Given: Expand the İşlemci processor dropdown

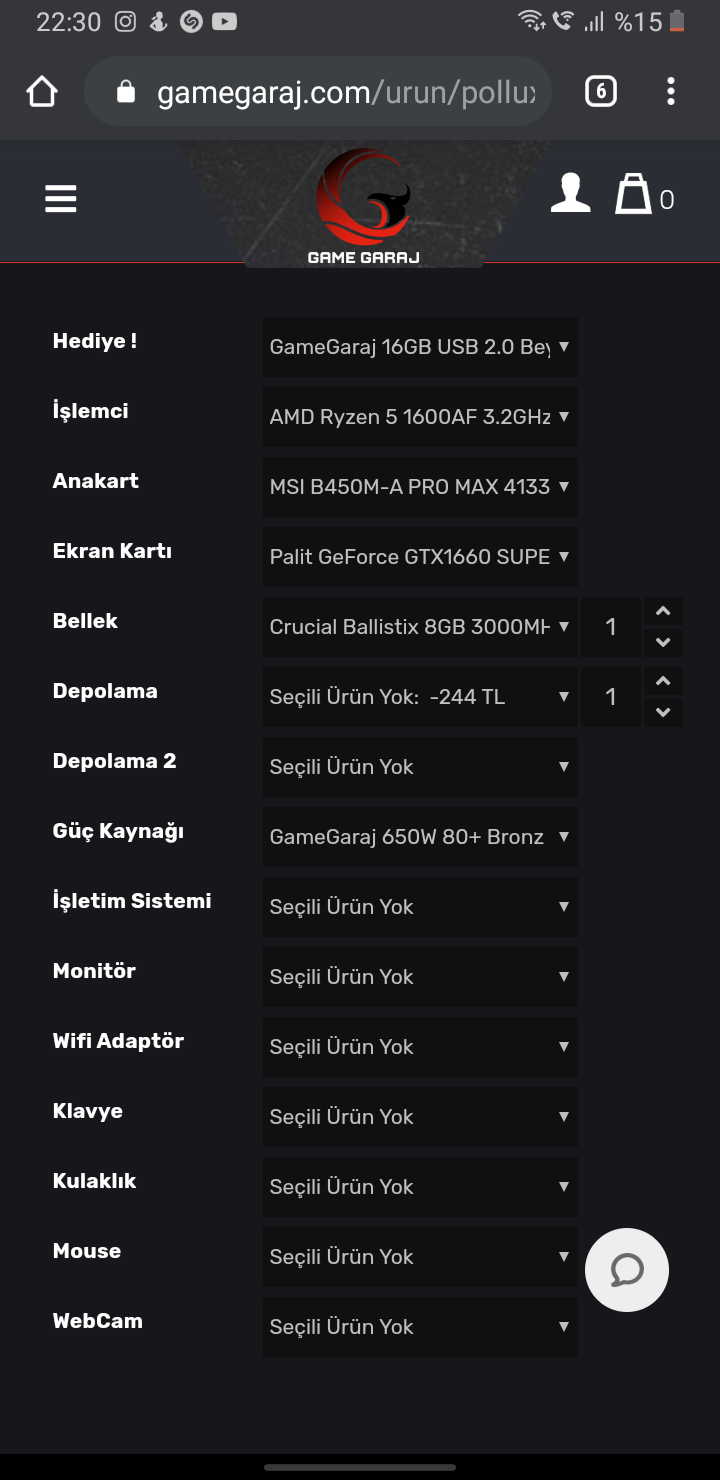Looking at the screenshot, I should pos(420,417).
